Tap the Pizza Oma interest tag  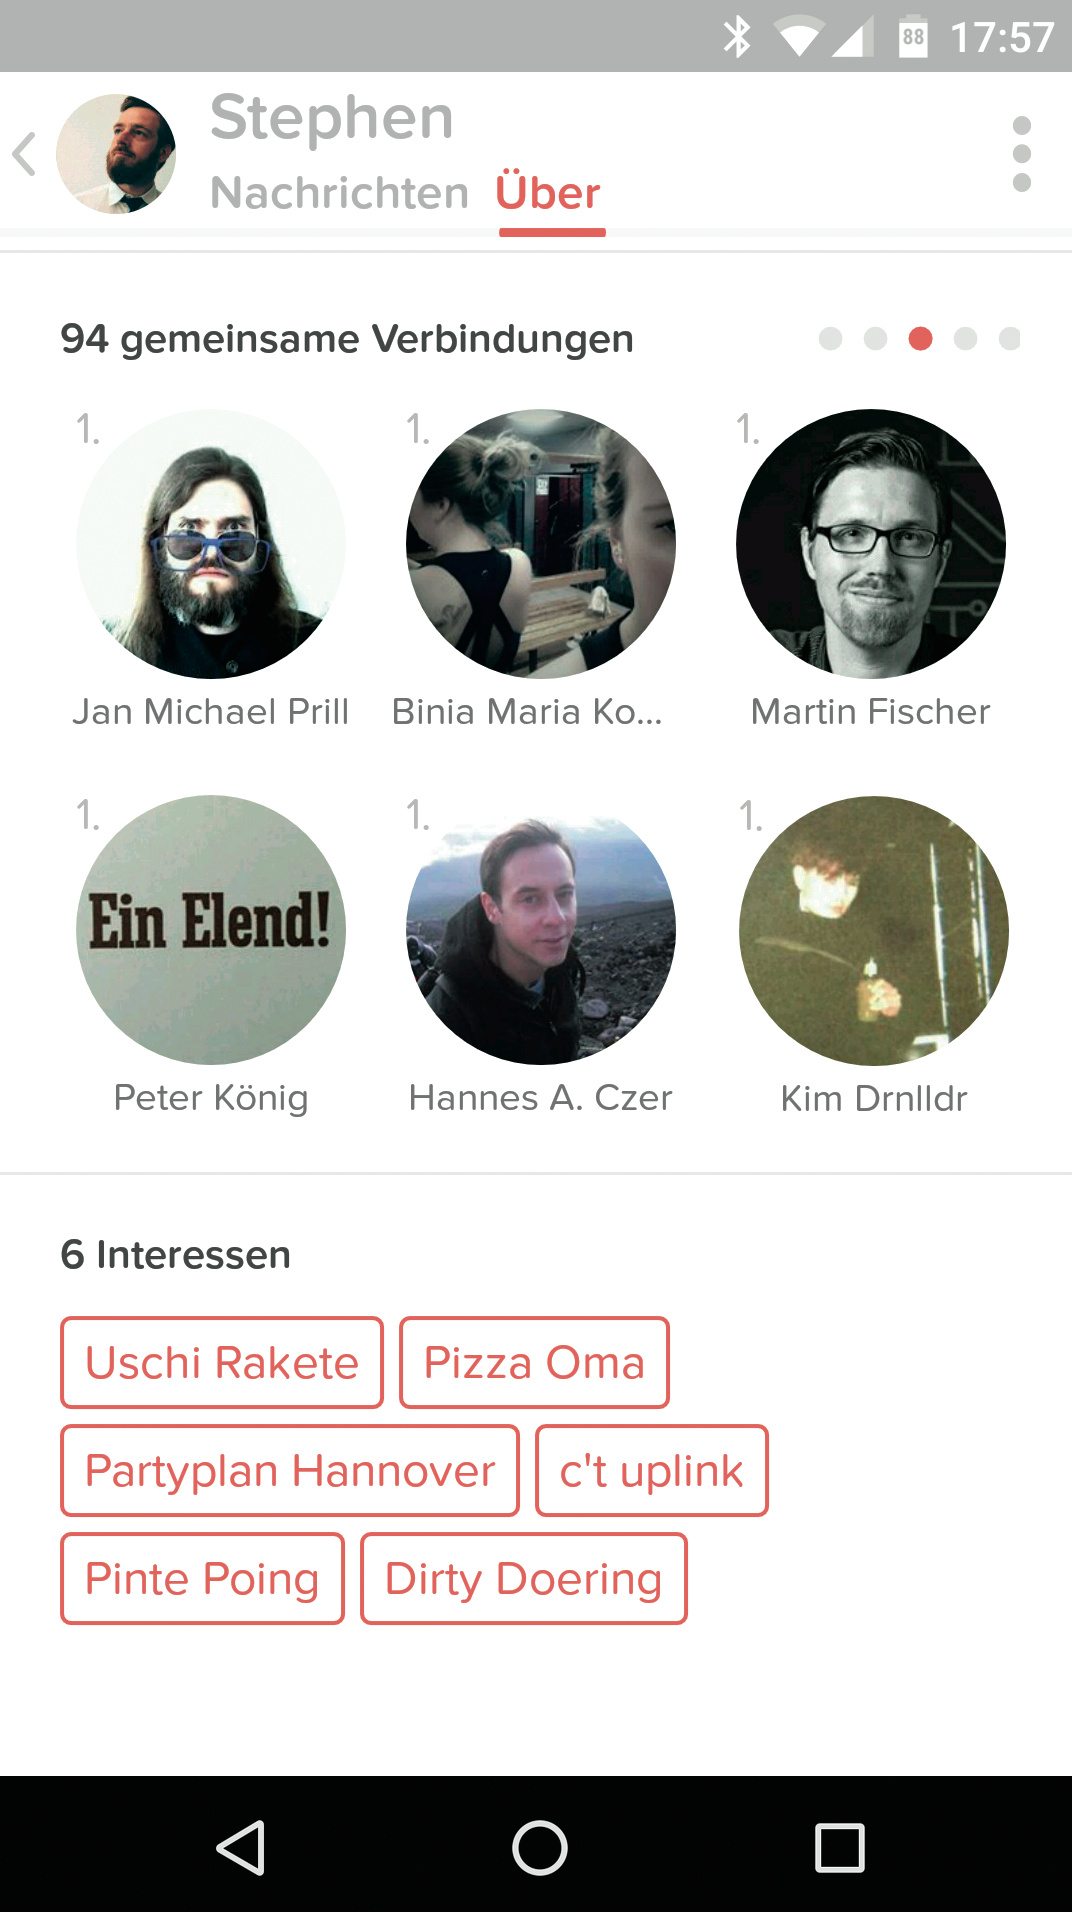(x=534, y=1362)
